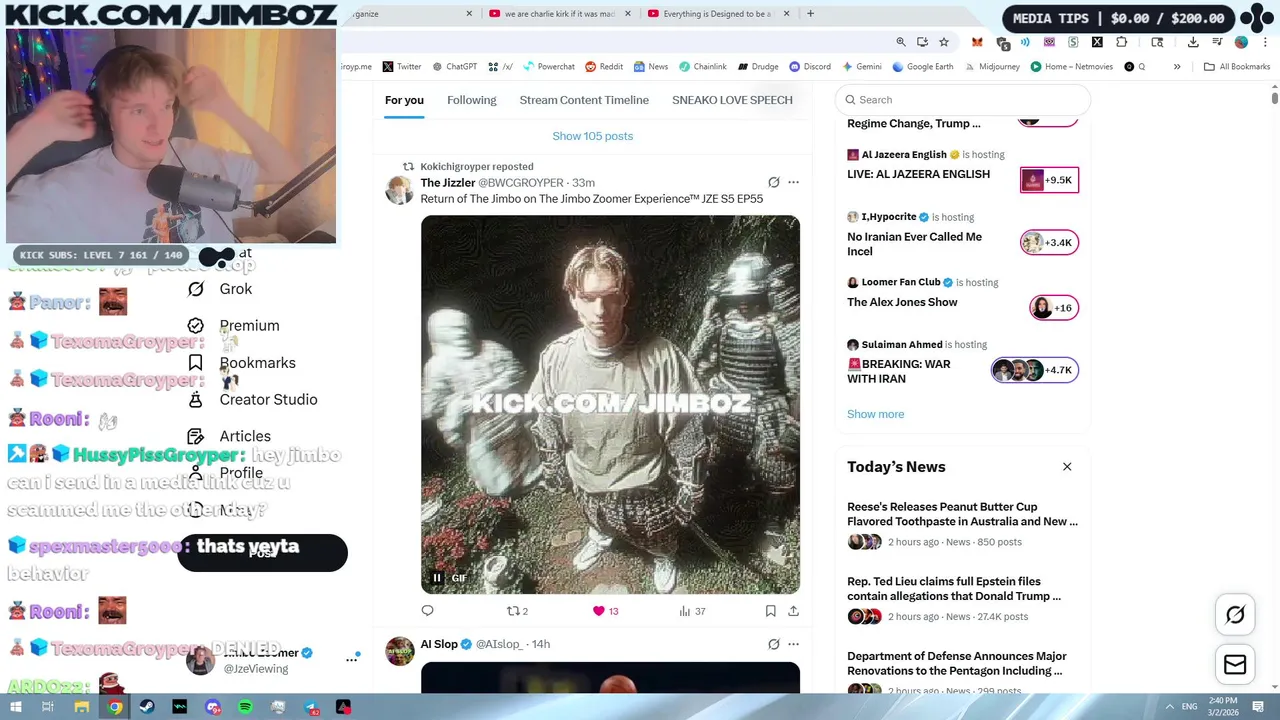Open the Twitter bookmark
Image resolution: width=1280 pixels, height=720 pixels.
(x=402, y=67)
